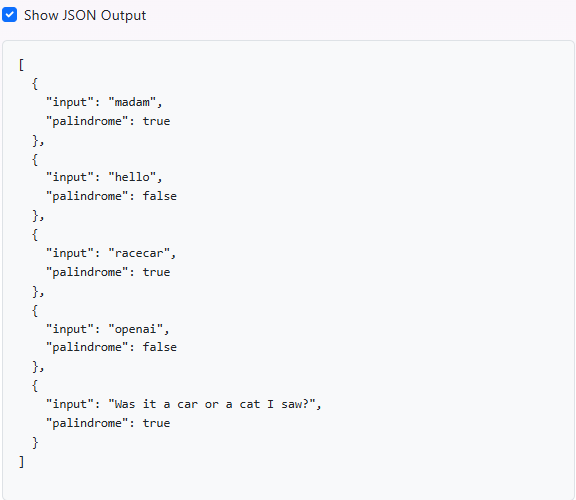Click the opening square bracket of JSON

tap(21, 65)
